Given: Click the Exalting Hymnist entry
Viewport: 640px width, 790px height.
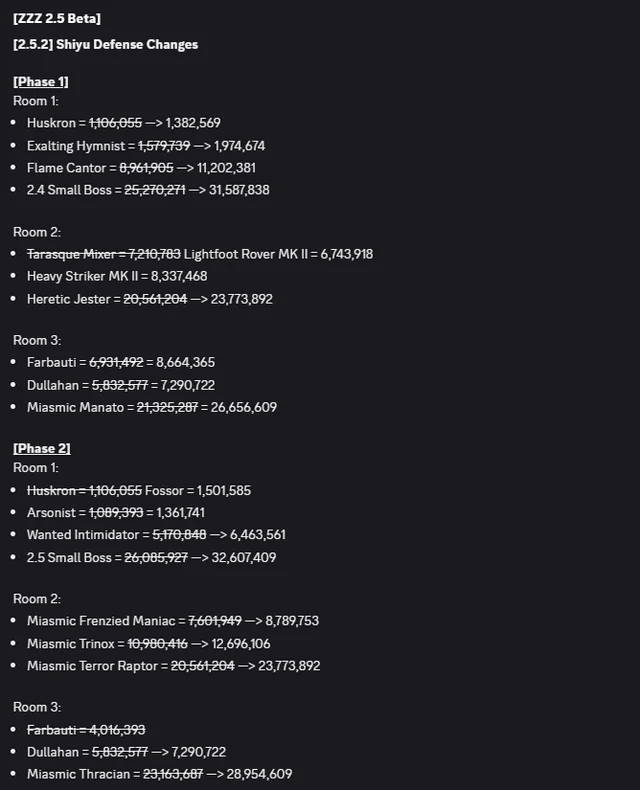Looking at the screenshot, I should click(x=146, y=145).
